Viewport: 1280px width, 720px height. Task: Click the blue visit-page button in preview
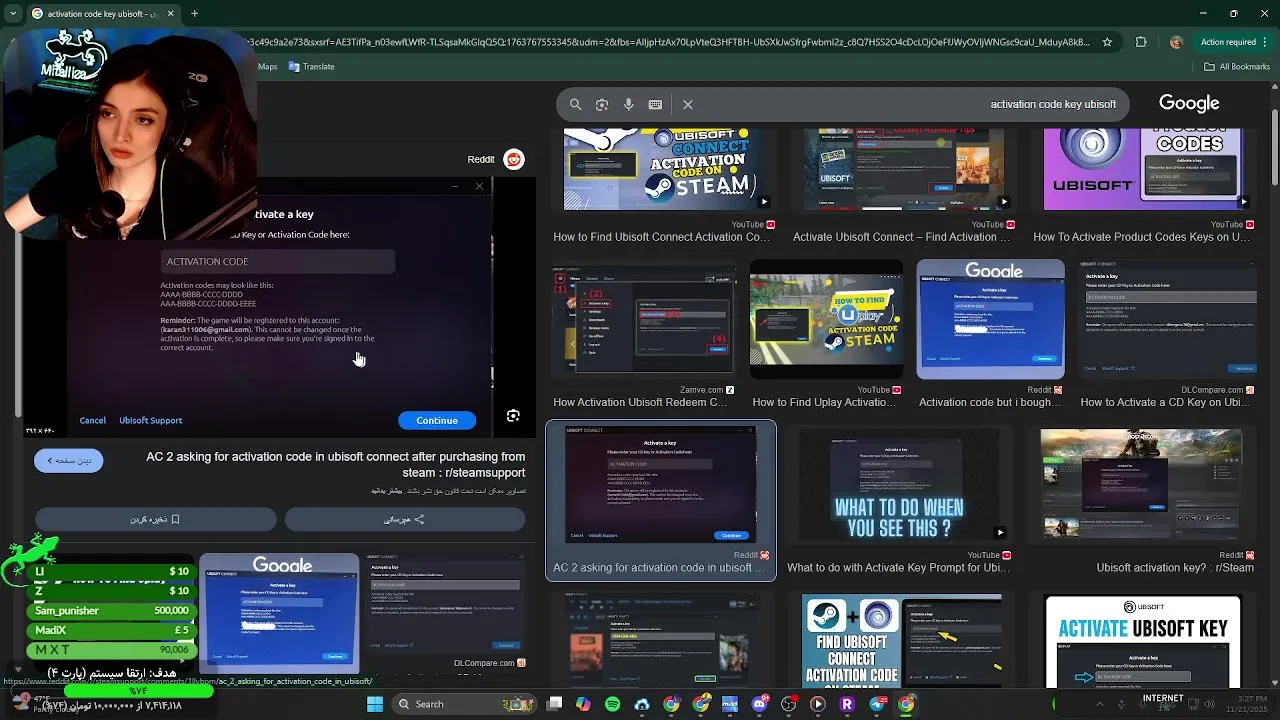pos(68,460)
